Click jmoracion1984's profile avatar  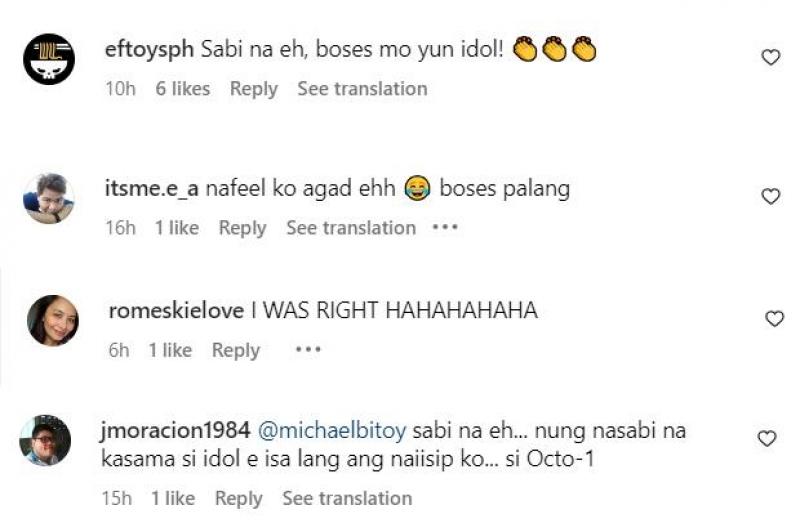tap(45, 440)
